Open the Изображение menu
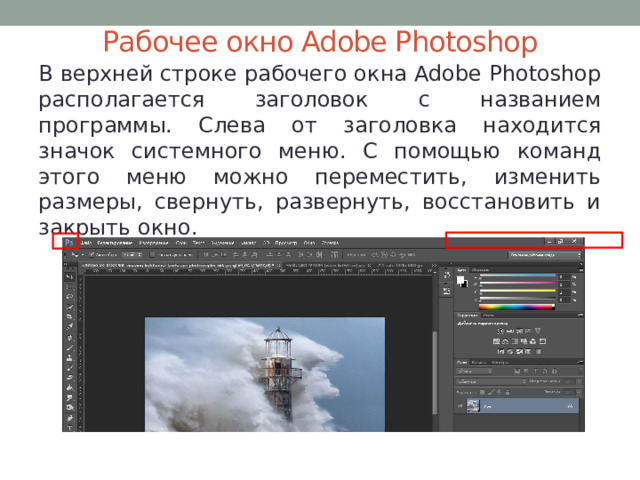This screenshot has width=640, height=480. (x=153, y=243)
